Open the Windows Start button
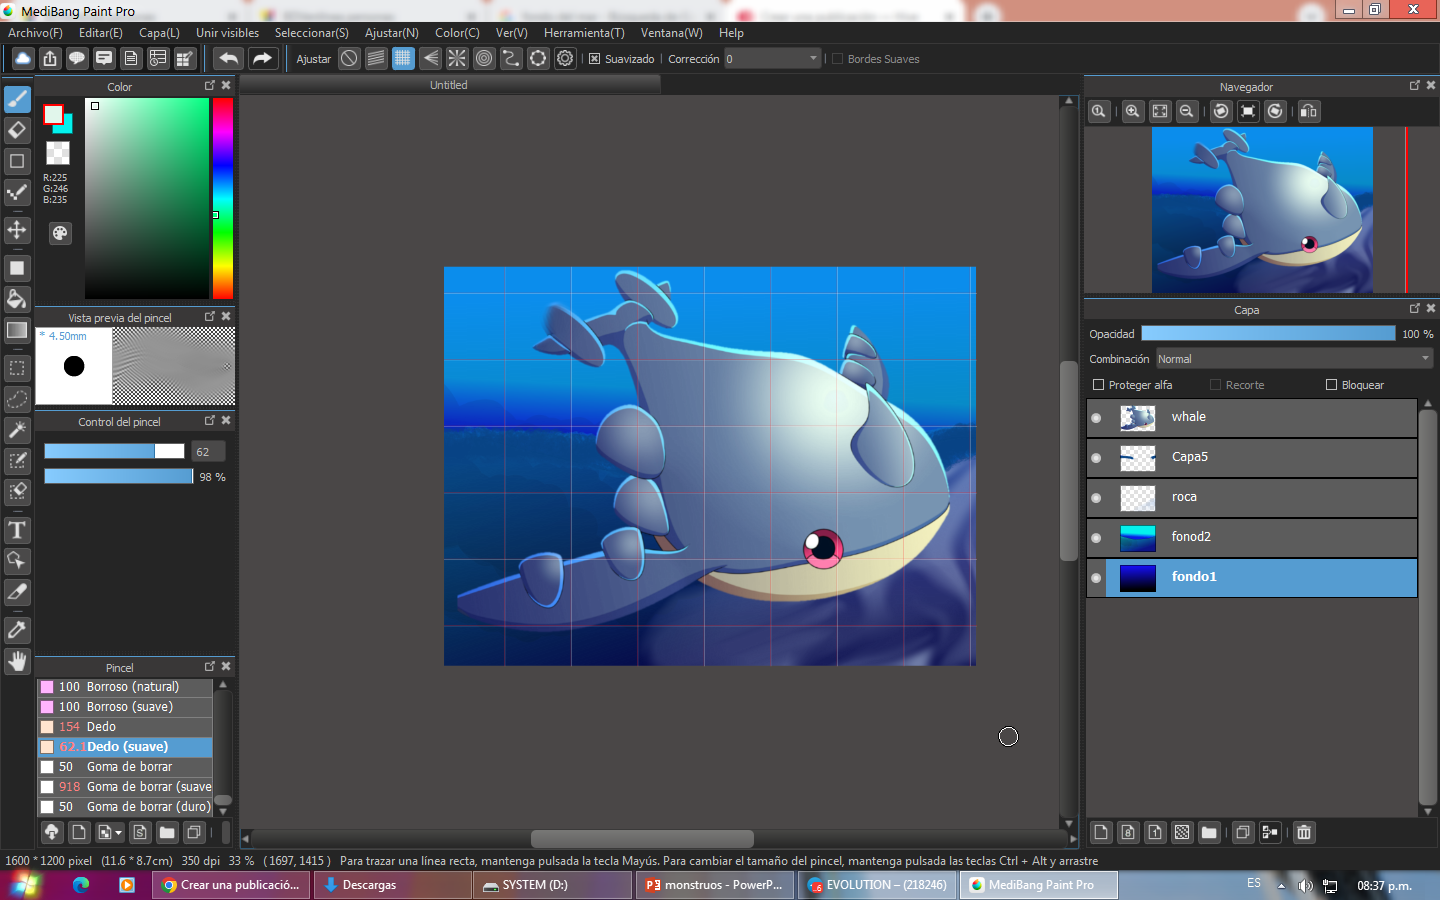The height and width of the screenshot is (900, 1440). tap(25, 885)
